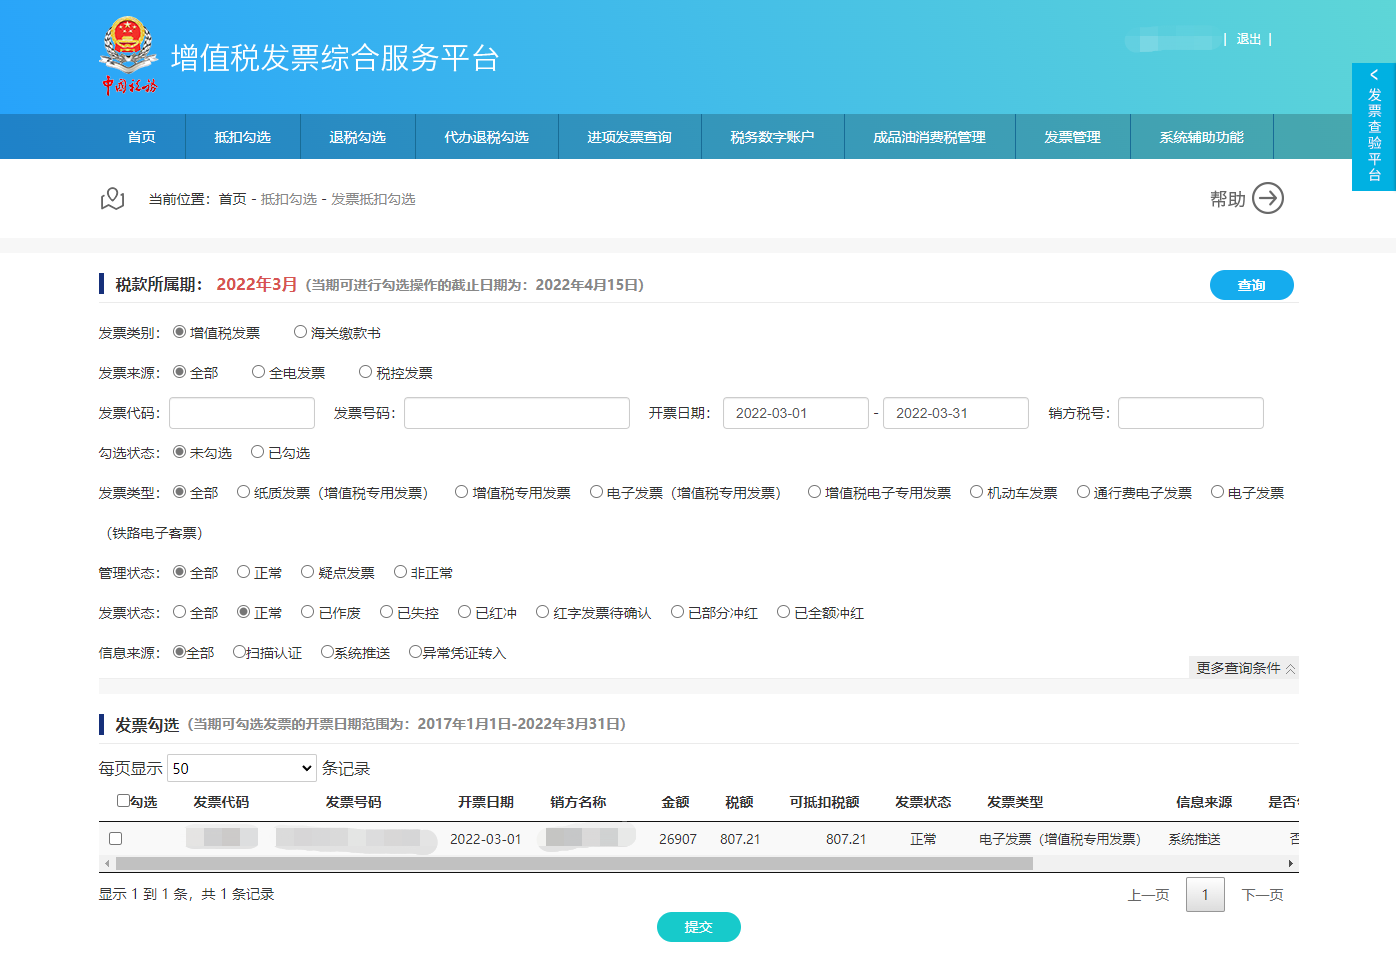
Task: Go to 上一页 previous page
Action: pos(1149,895)
